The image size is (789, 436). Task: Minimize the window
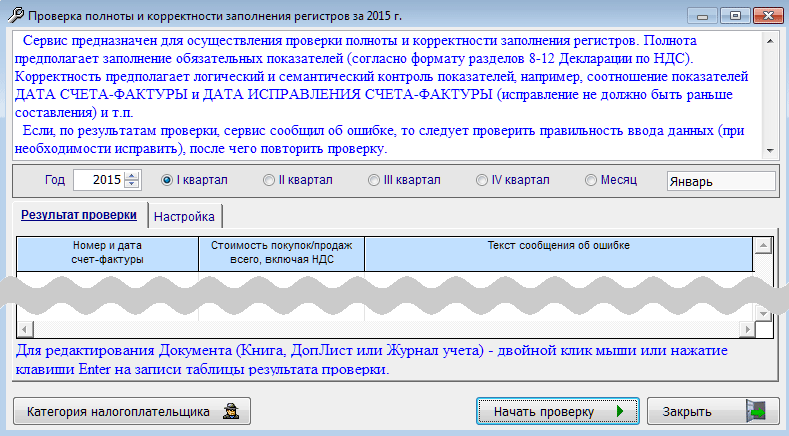(x=702, y=16)
